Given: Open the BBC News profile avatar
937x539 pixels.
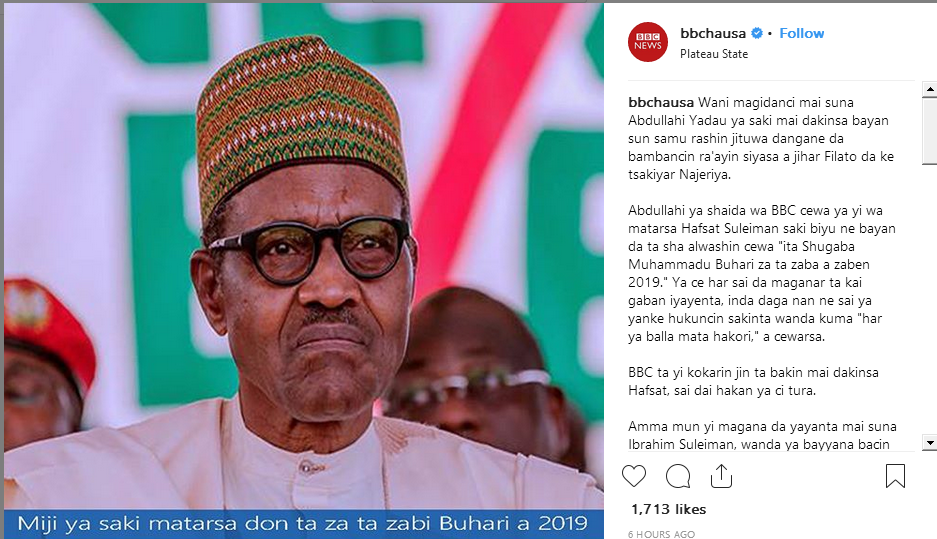Looking at the screenshot, I should pos(648,42).
